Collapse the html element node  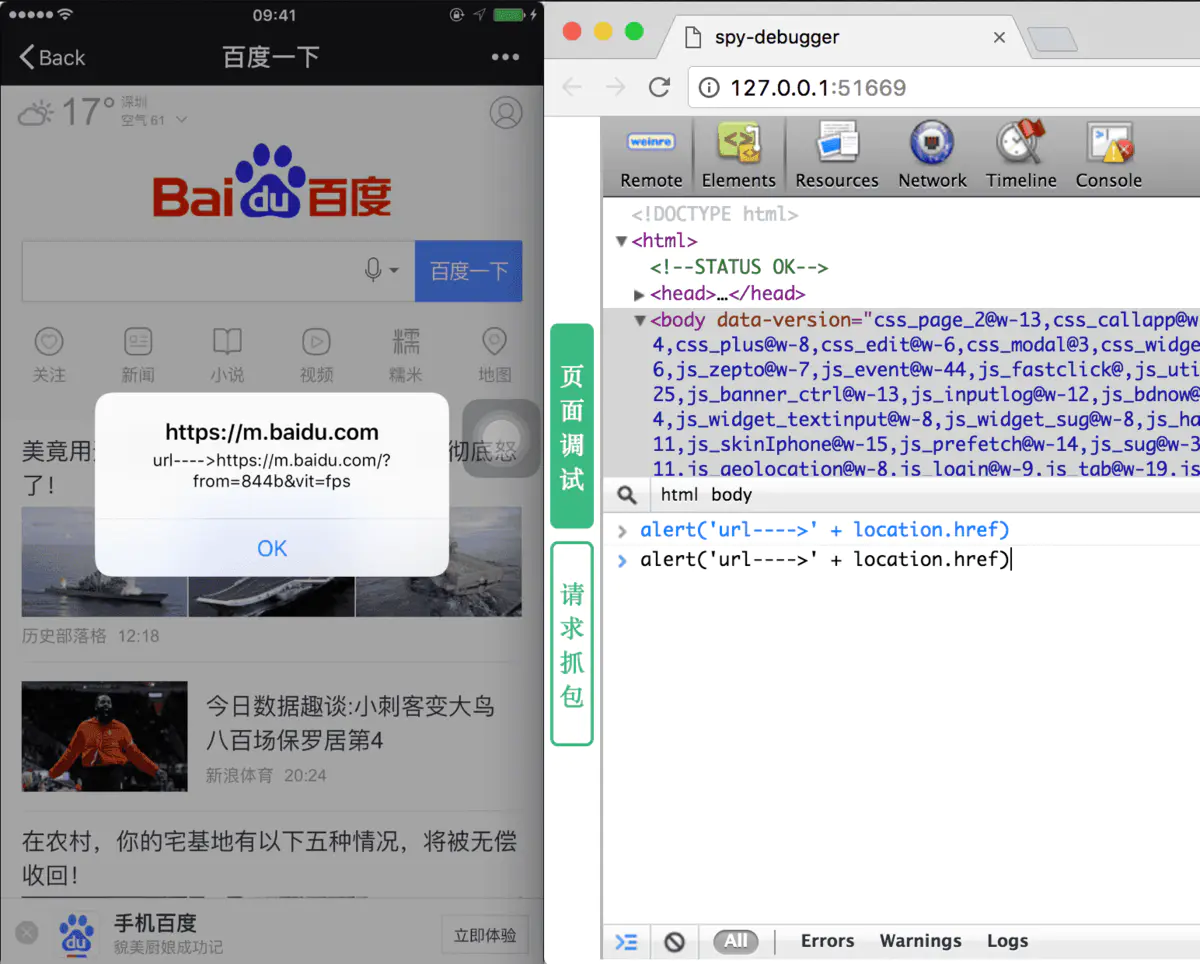point(621,241)
